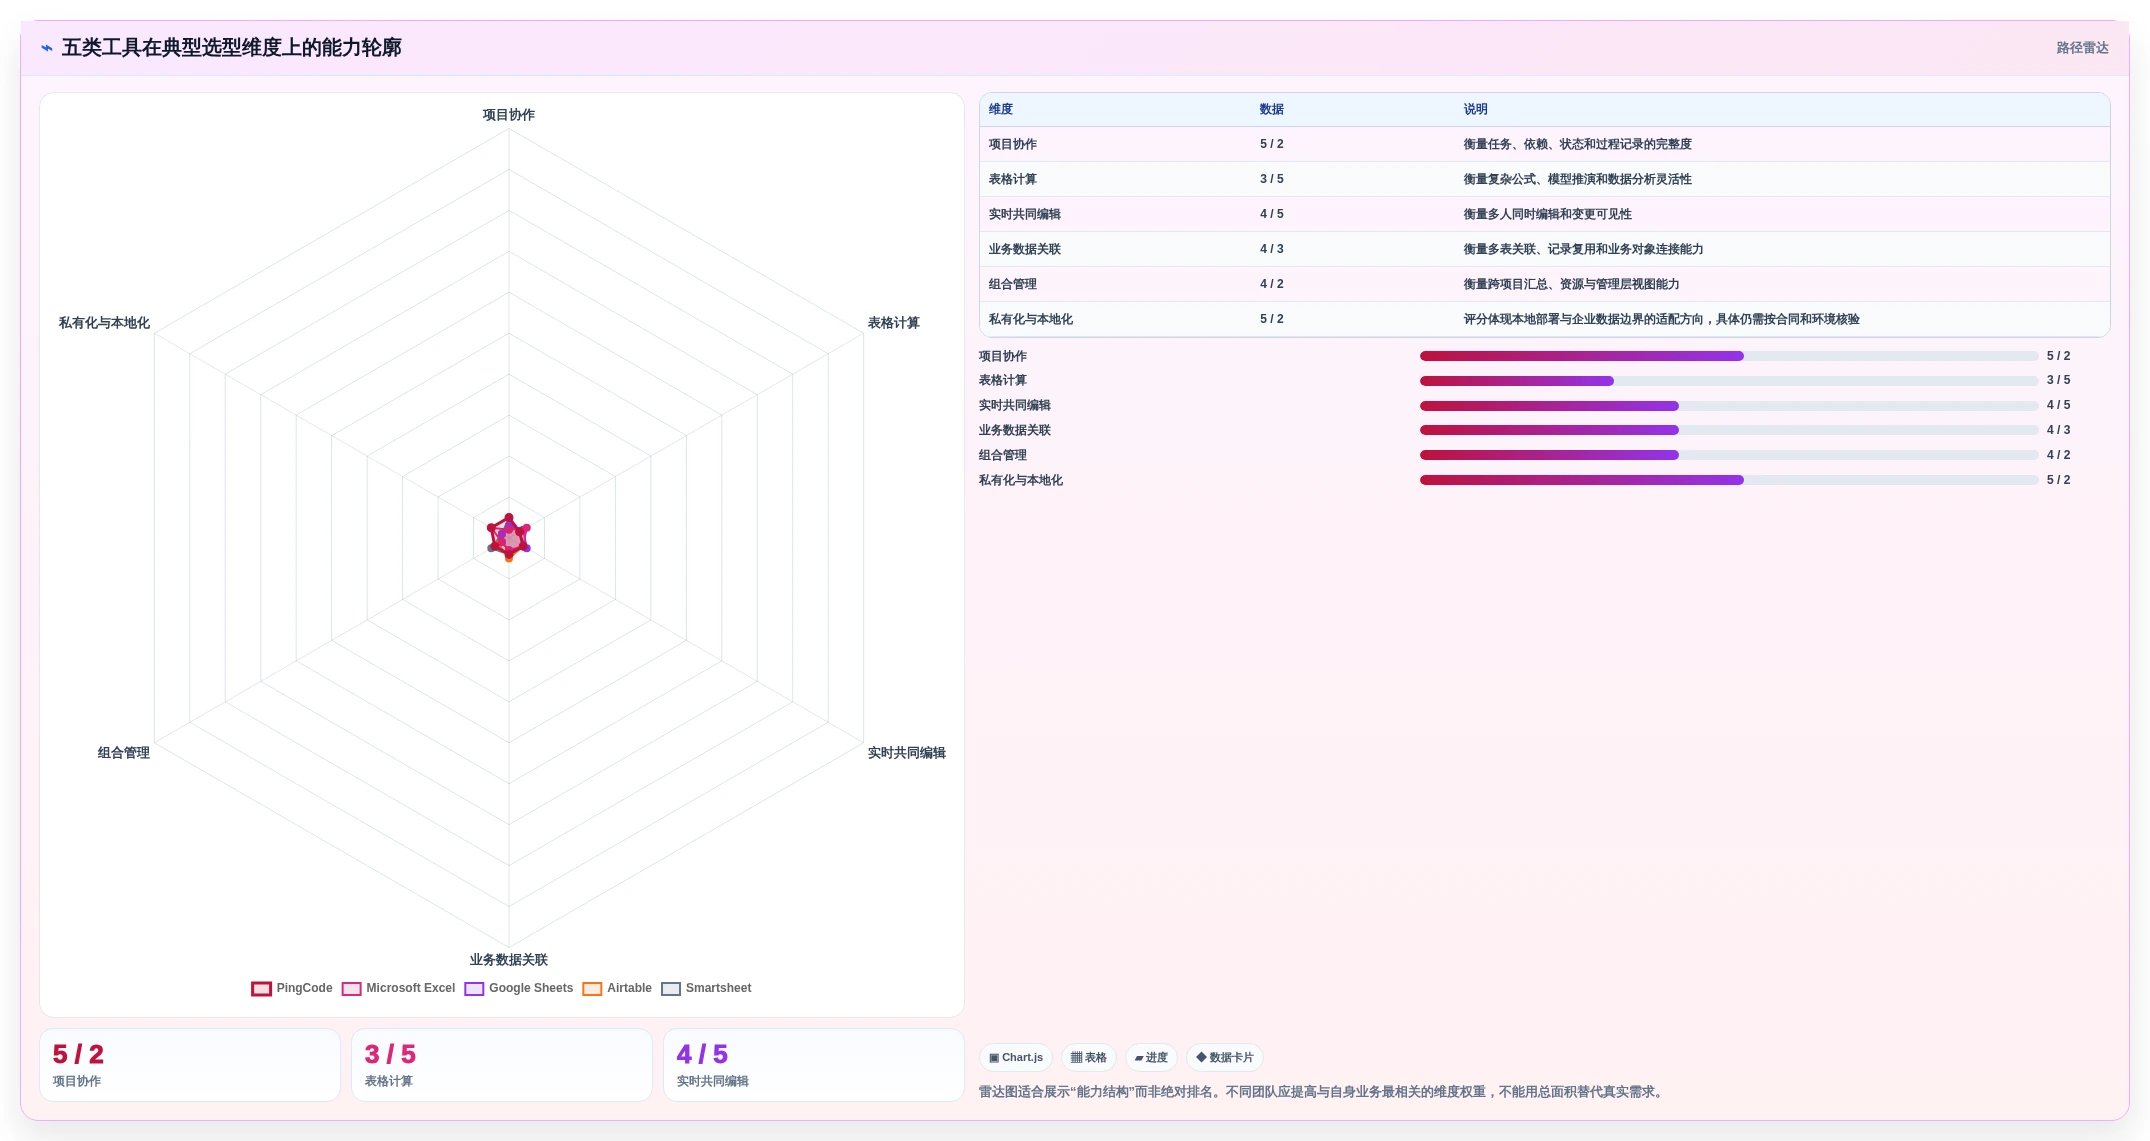This screenshot has height=1141, width=2150.
Task: Click radar axis label 组合管理
Action: point(124,753)
